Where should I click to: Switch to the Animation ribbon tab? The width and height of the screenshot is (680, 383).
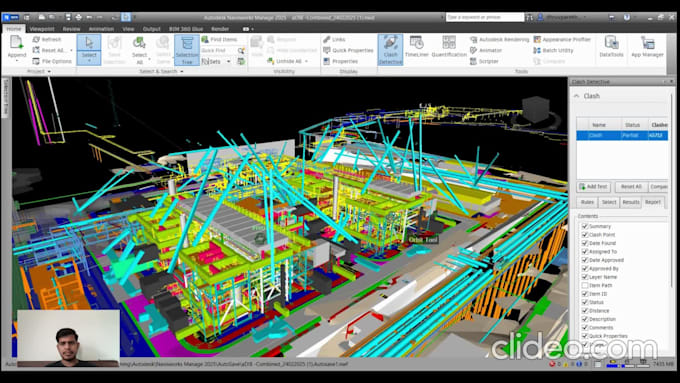[x=101, y=29]
